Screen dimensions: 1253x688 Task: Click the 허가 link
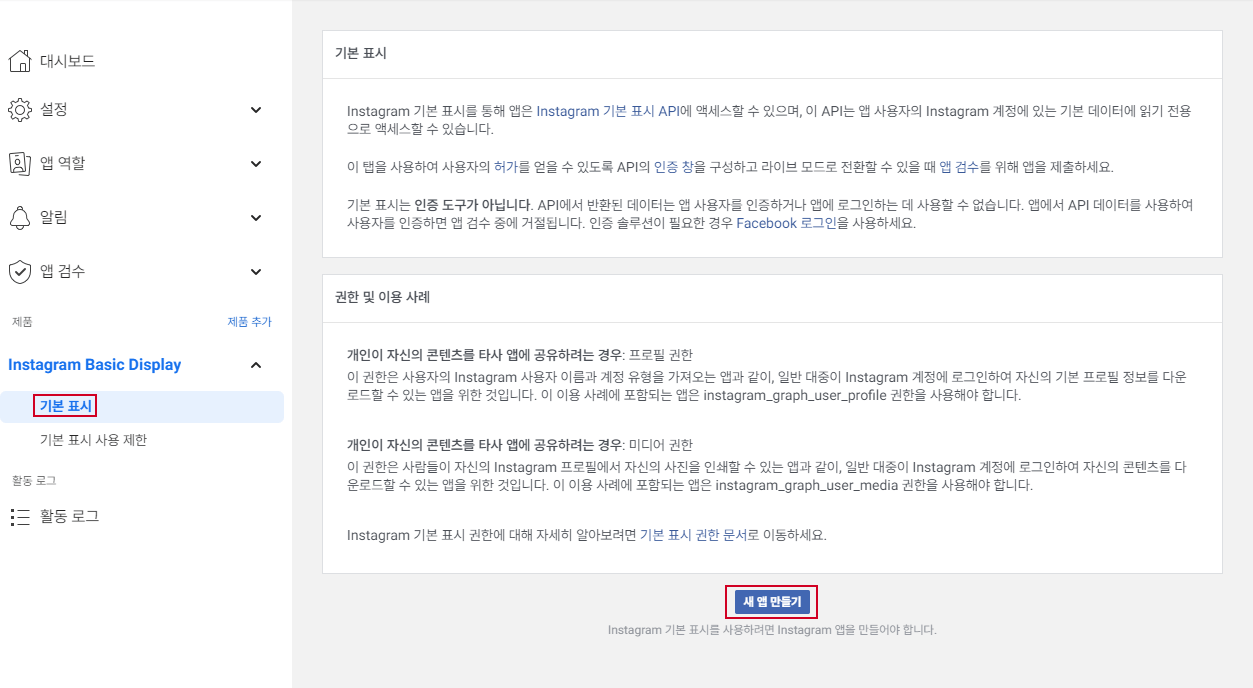pos(506,167)
